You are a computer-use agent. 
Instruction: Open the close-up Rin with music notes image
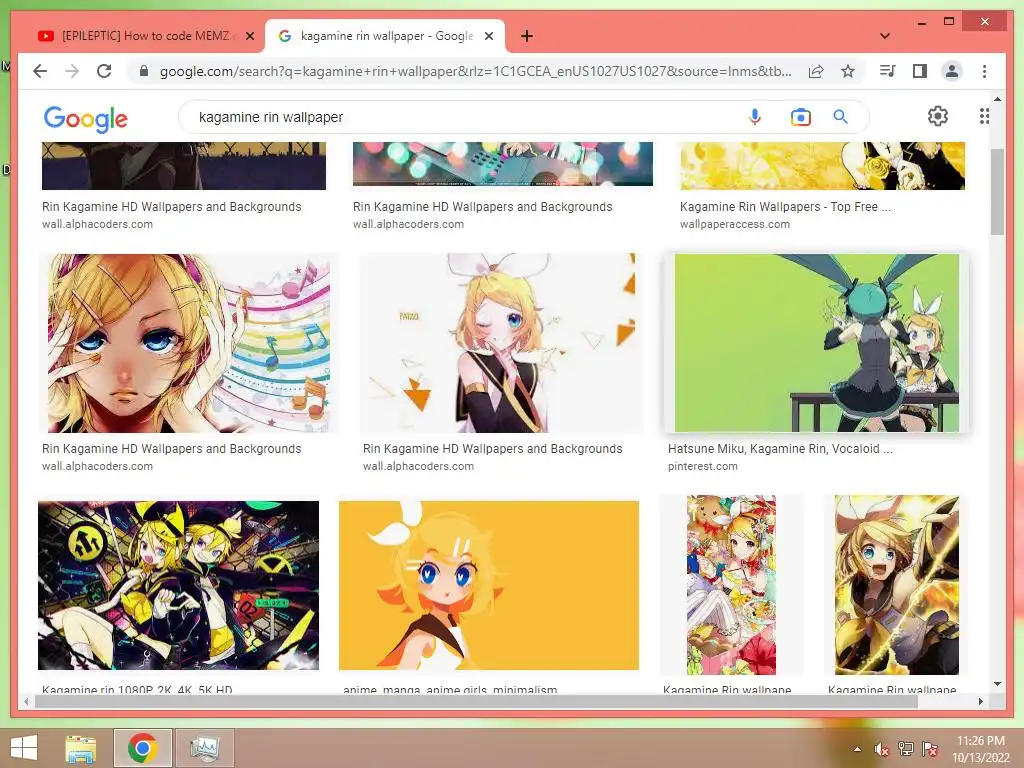click(189, 344)
